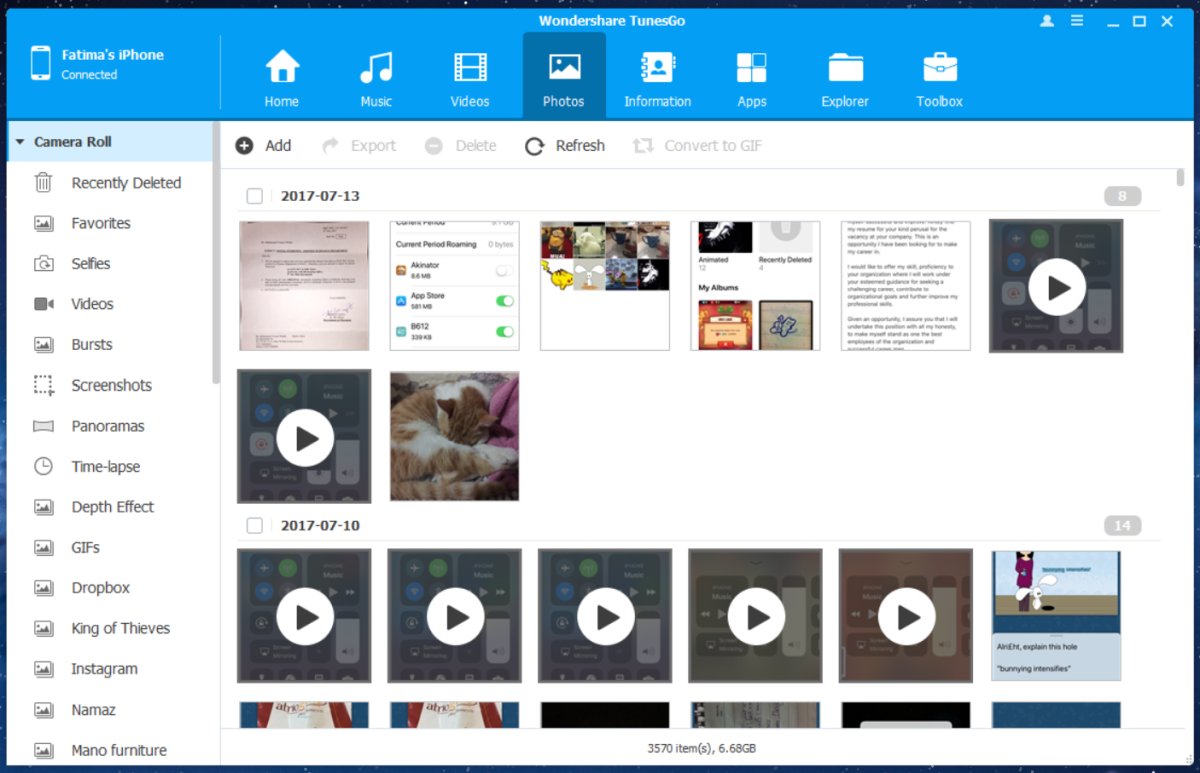
Task: Click the 3570 item(s), 6.68GB status text
Action: tap(700, 749)
